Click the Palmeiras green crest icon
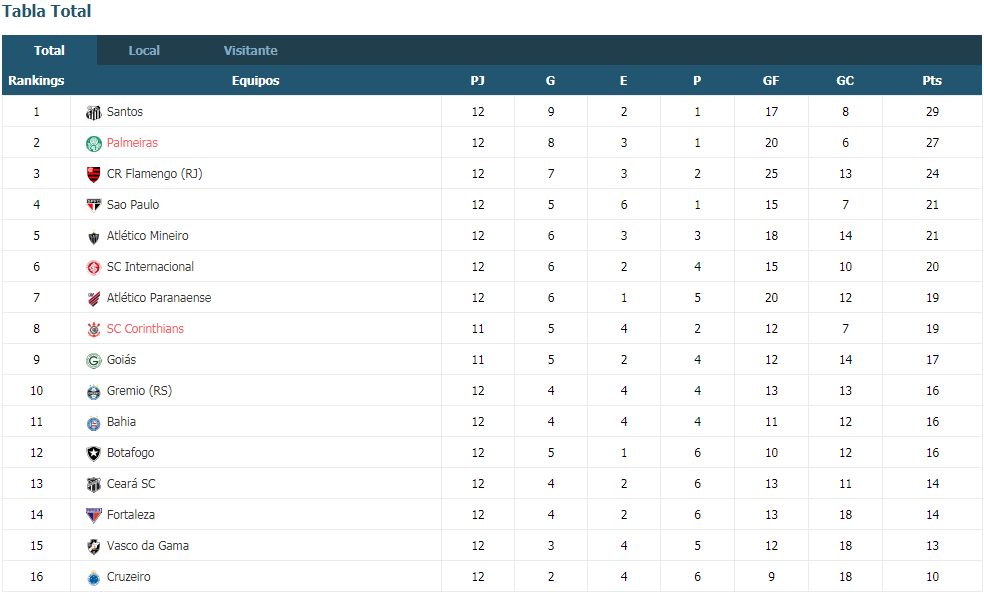 tap(94, 144)
